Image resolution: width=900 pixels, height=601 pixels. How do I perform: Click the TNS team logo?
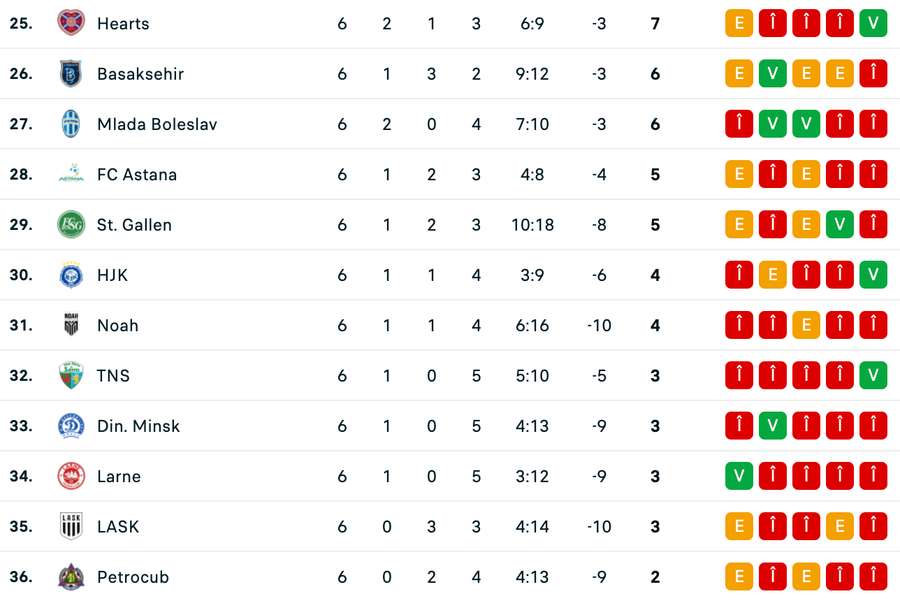tap(71, 376)
